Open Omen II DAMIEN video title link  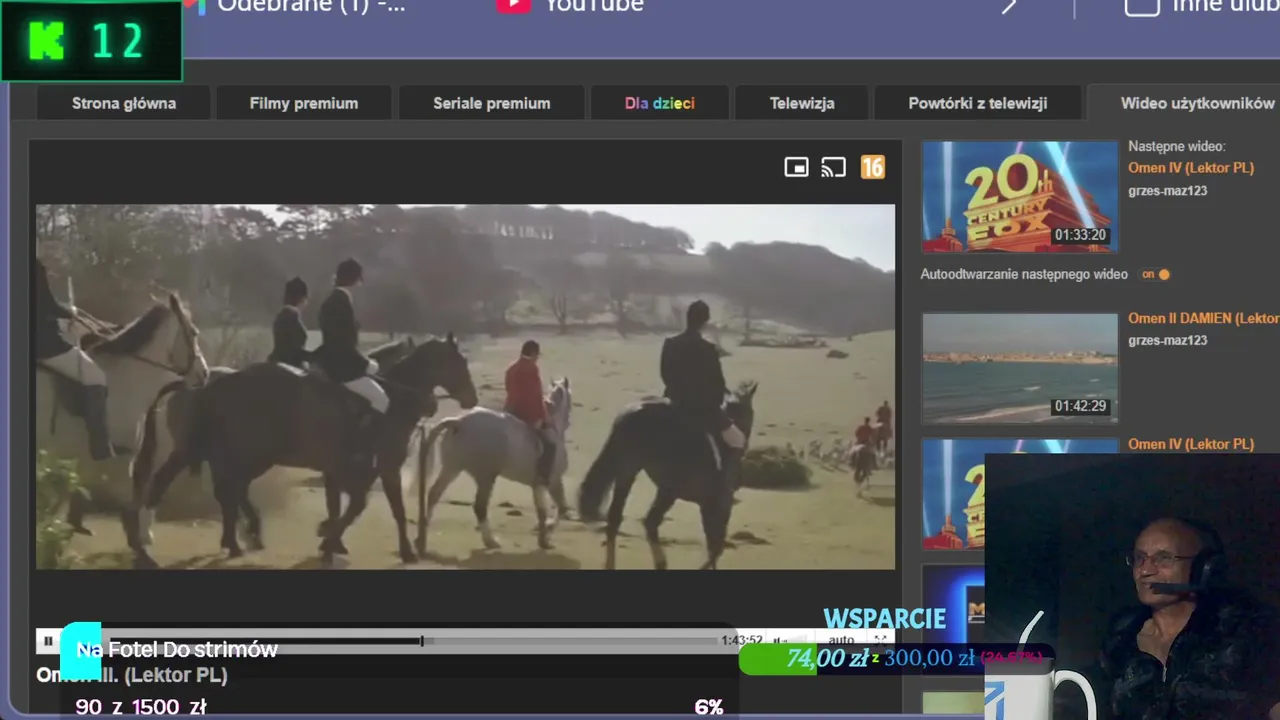(1204, 318)
